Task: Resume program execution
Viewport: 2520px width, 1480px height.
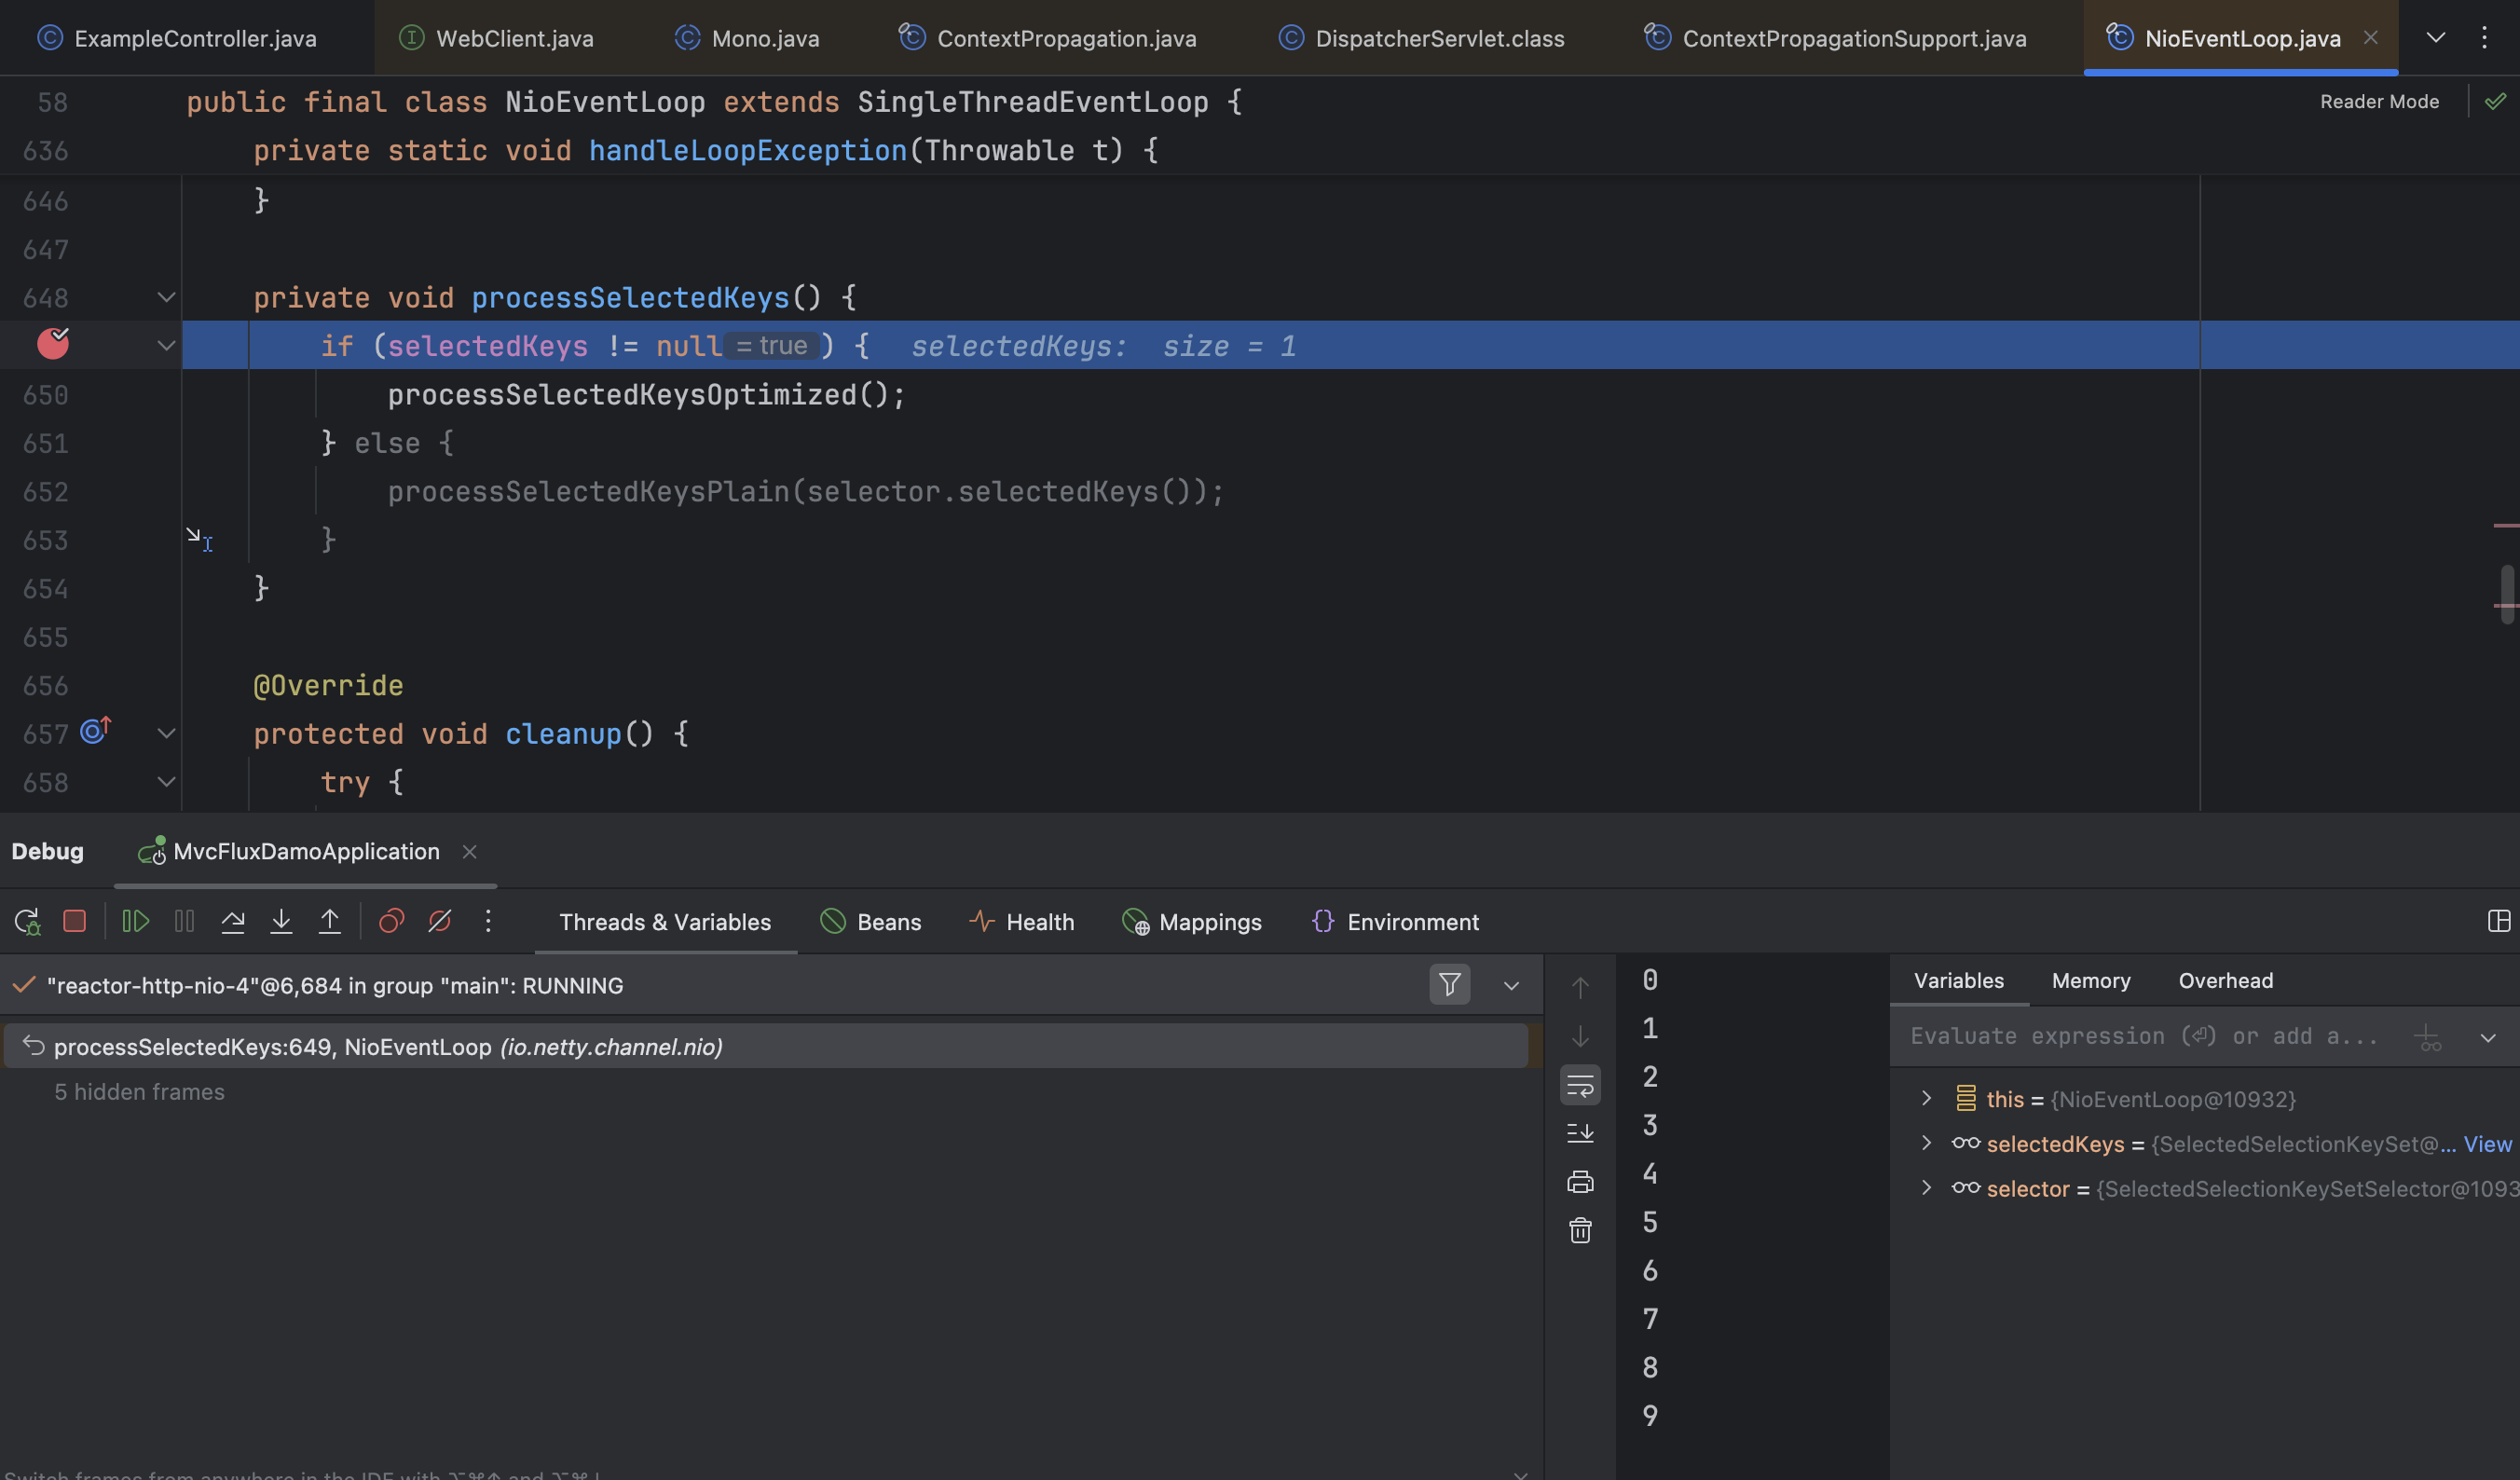Action: click(135, 921)
